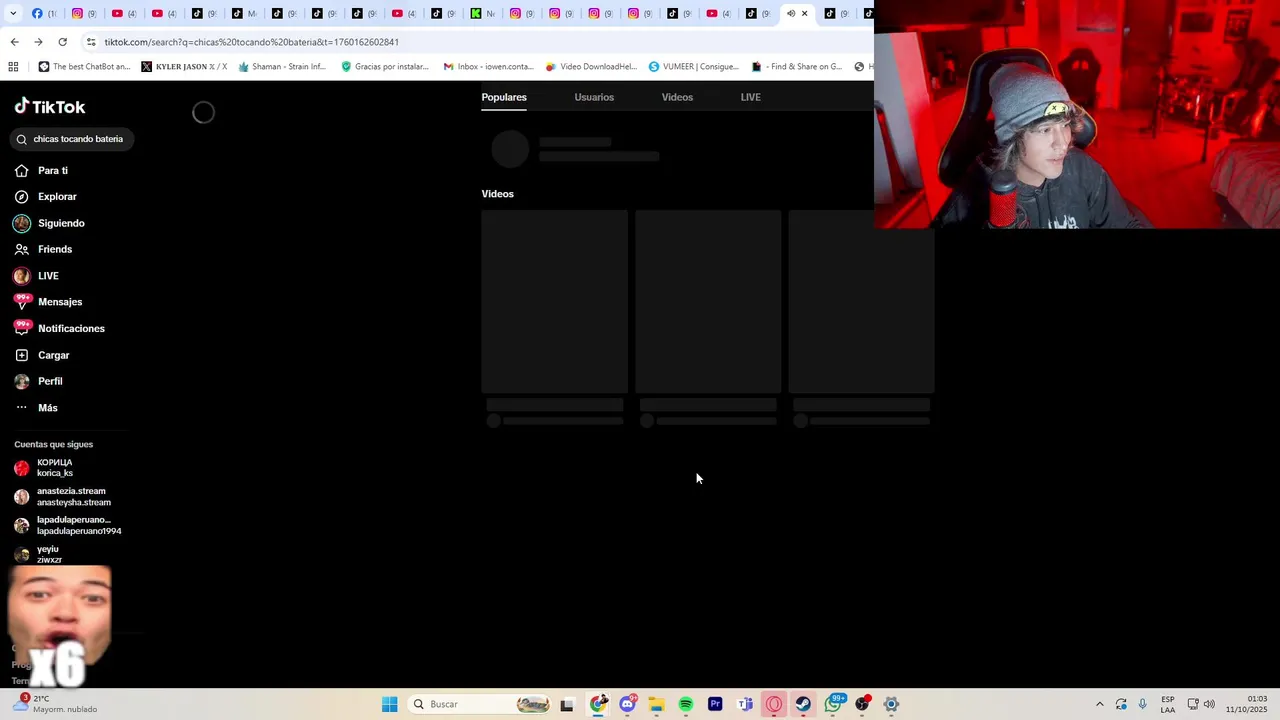
Task: Open Windows Start menu
Action: pyautogui.click(x=389, y=704)
